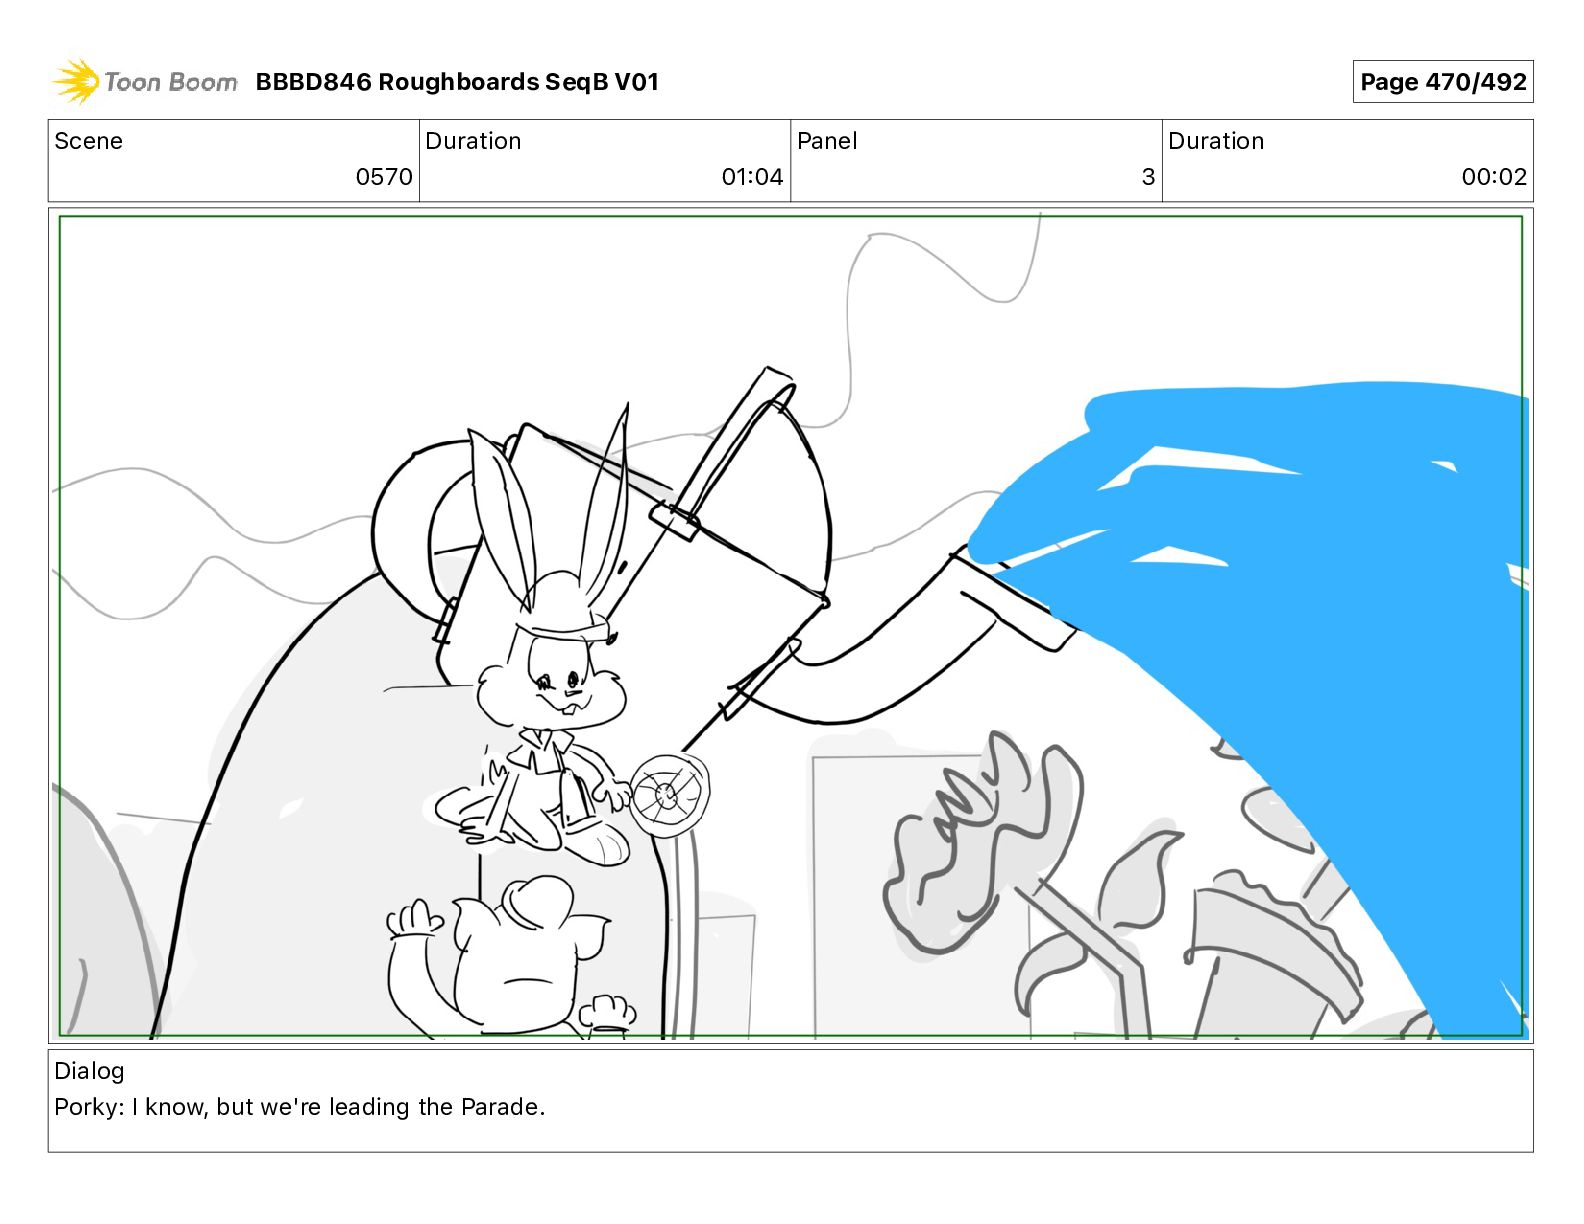Select panel number '3'
Image resolution: width=1584 pixels, height=1224 pixels.
pos(1148,177)
